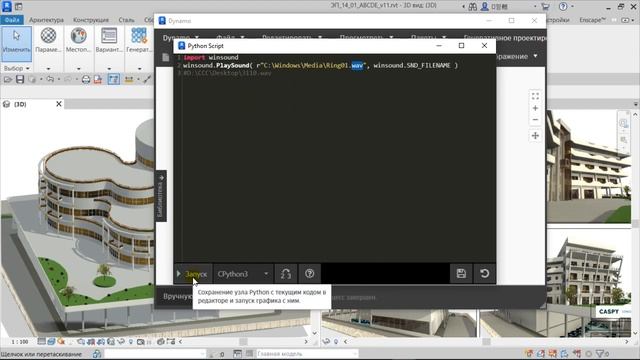
Task: Click 'winsound.SND_FILENAME' in the code
Action: click(411, 65)
